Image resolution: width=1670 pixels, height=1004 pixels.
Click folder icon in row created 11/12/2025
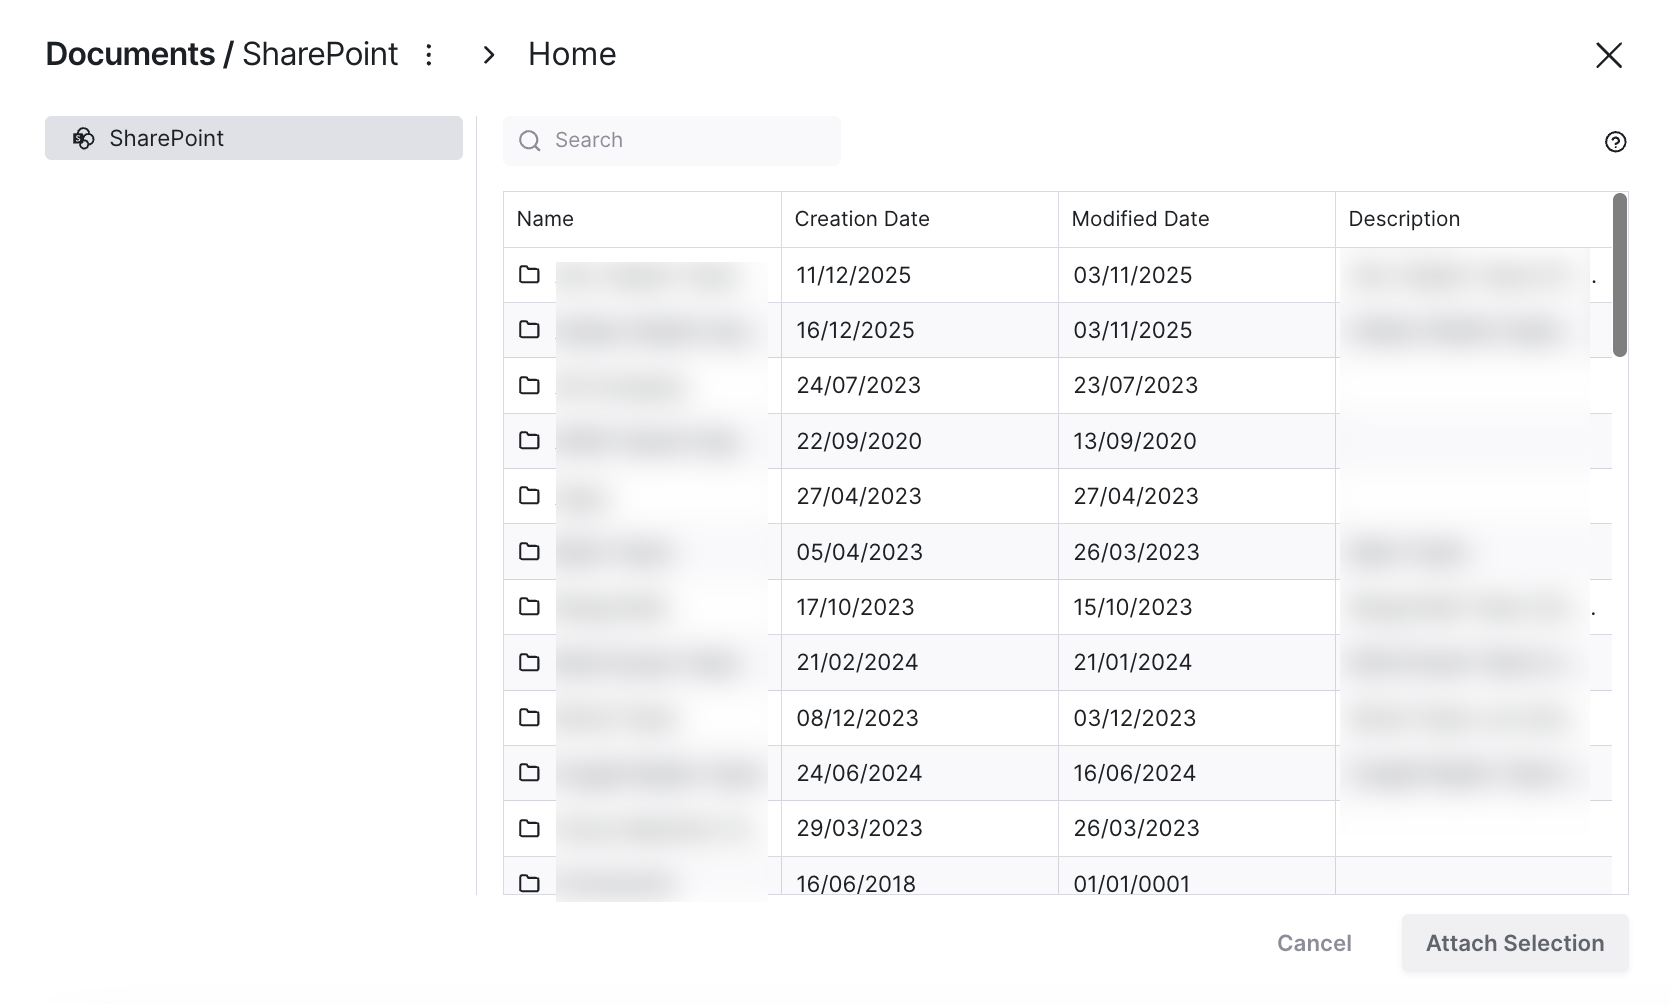(x=530, y=275)
